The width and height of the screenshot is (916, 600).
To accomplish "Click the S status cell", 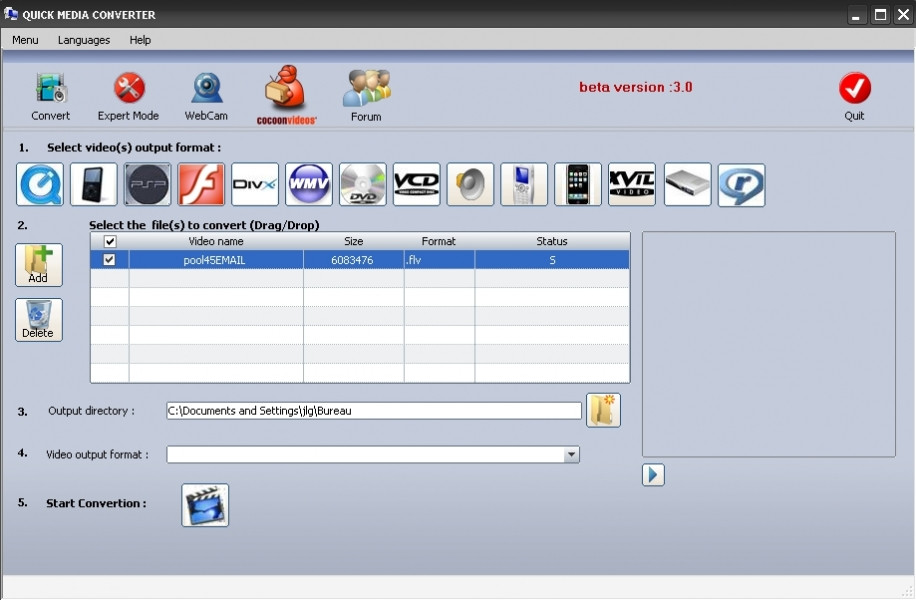I will click(552, 260).
